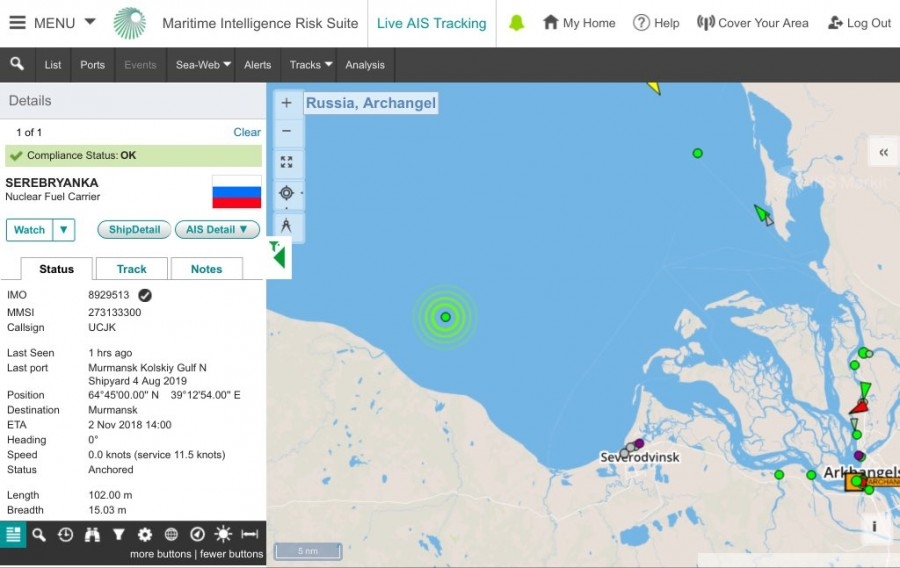
Task: Click the fullscreen map expand icon
Action: click(286, 162)
